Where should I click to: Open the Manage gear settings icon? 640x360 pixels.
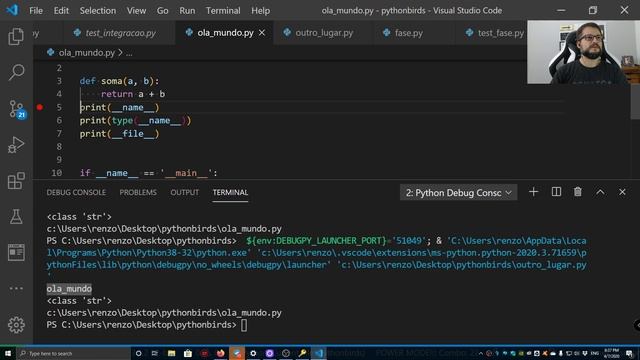click(16, 325)
